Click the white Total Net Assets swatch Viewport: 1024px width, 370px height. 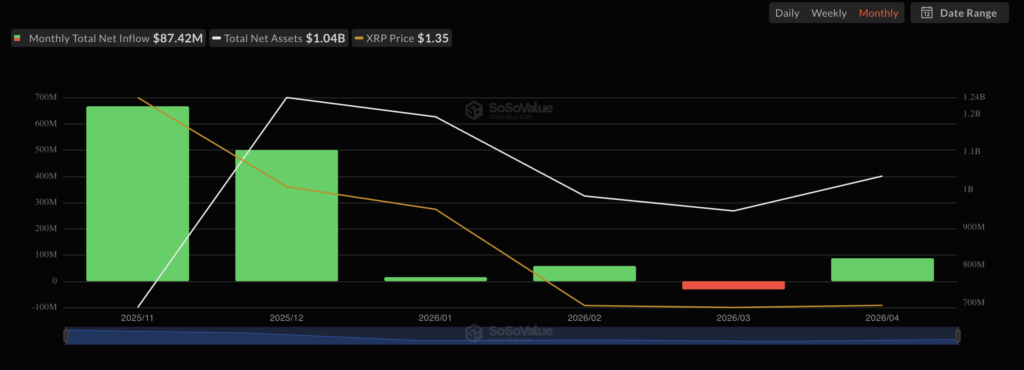tap(217, 39)
